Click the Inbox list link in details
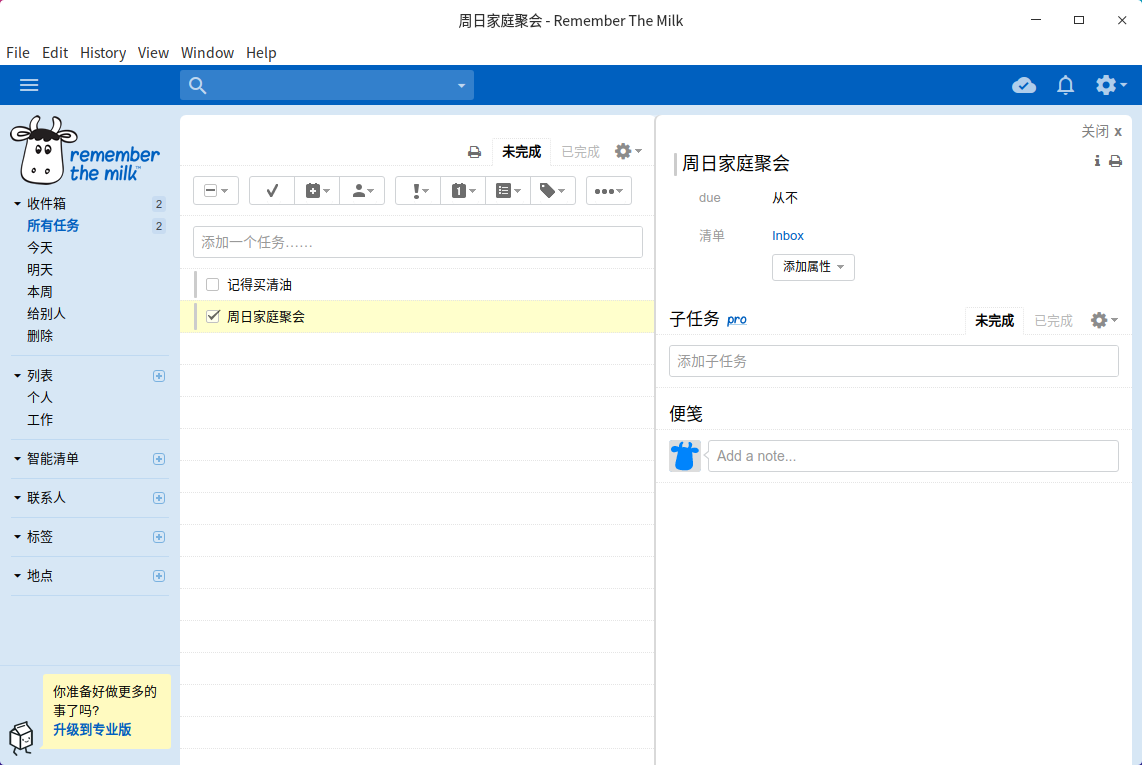The width and height of the screenshot is (1142, 765). point(788,236)
